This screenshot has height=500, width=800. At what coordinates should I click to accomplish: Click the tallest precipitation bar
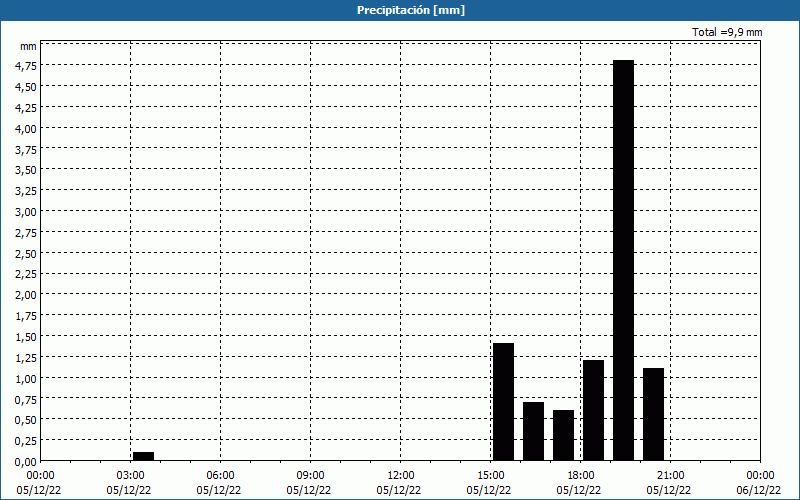click(x=623, y=260)
